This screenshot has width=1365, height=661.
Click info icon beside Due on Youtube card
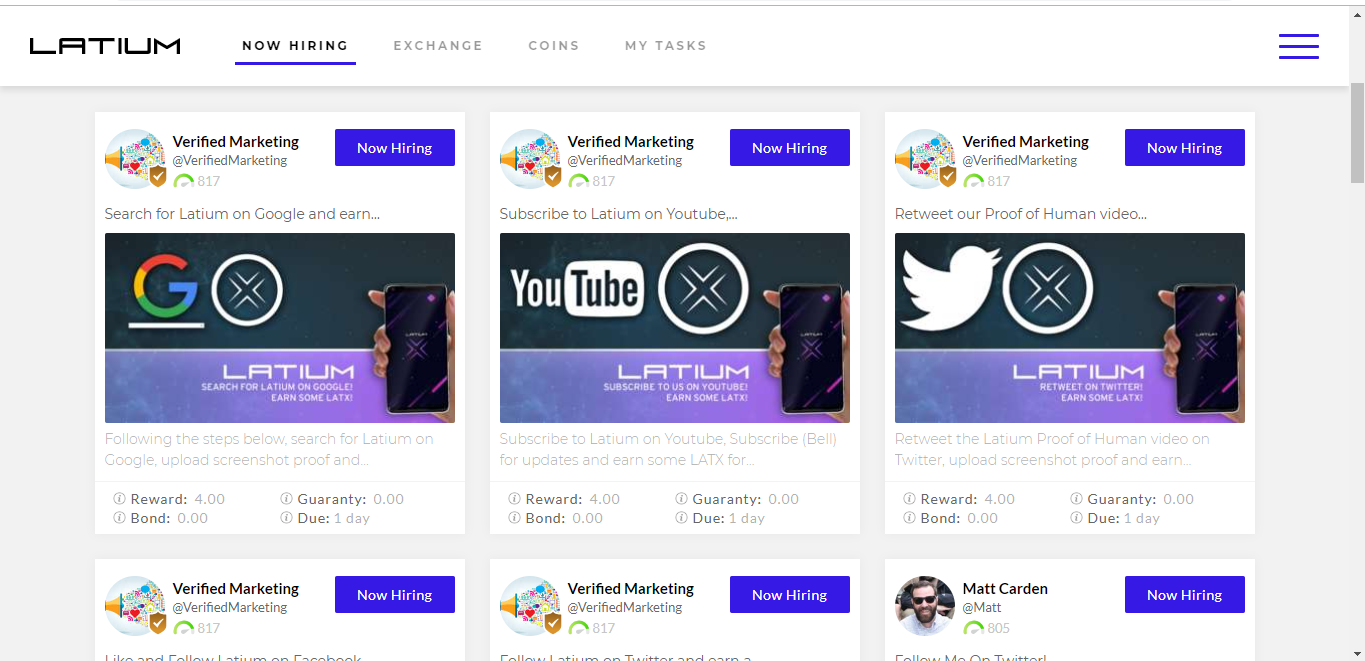click(x=681, y=518)
